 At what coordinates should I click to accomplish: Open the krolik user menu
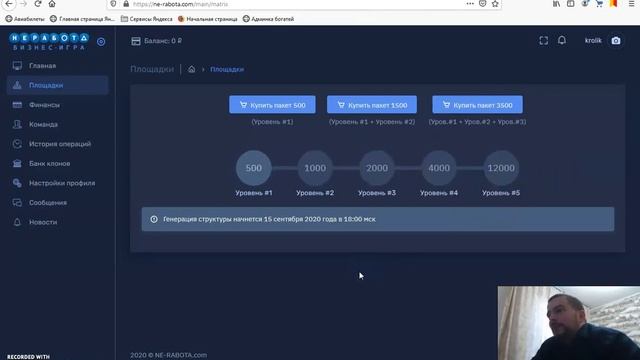[x=593, y=40]
